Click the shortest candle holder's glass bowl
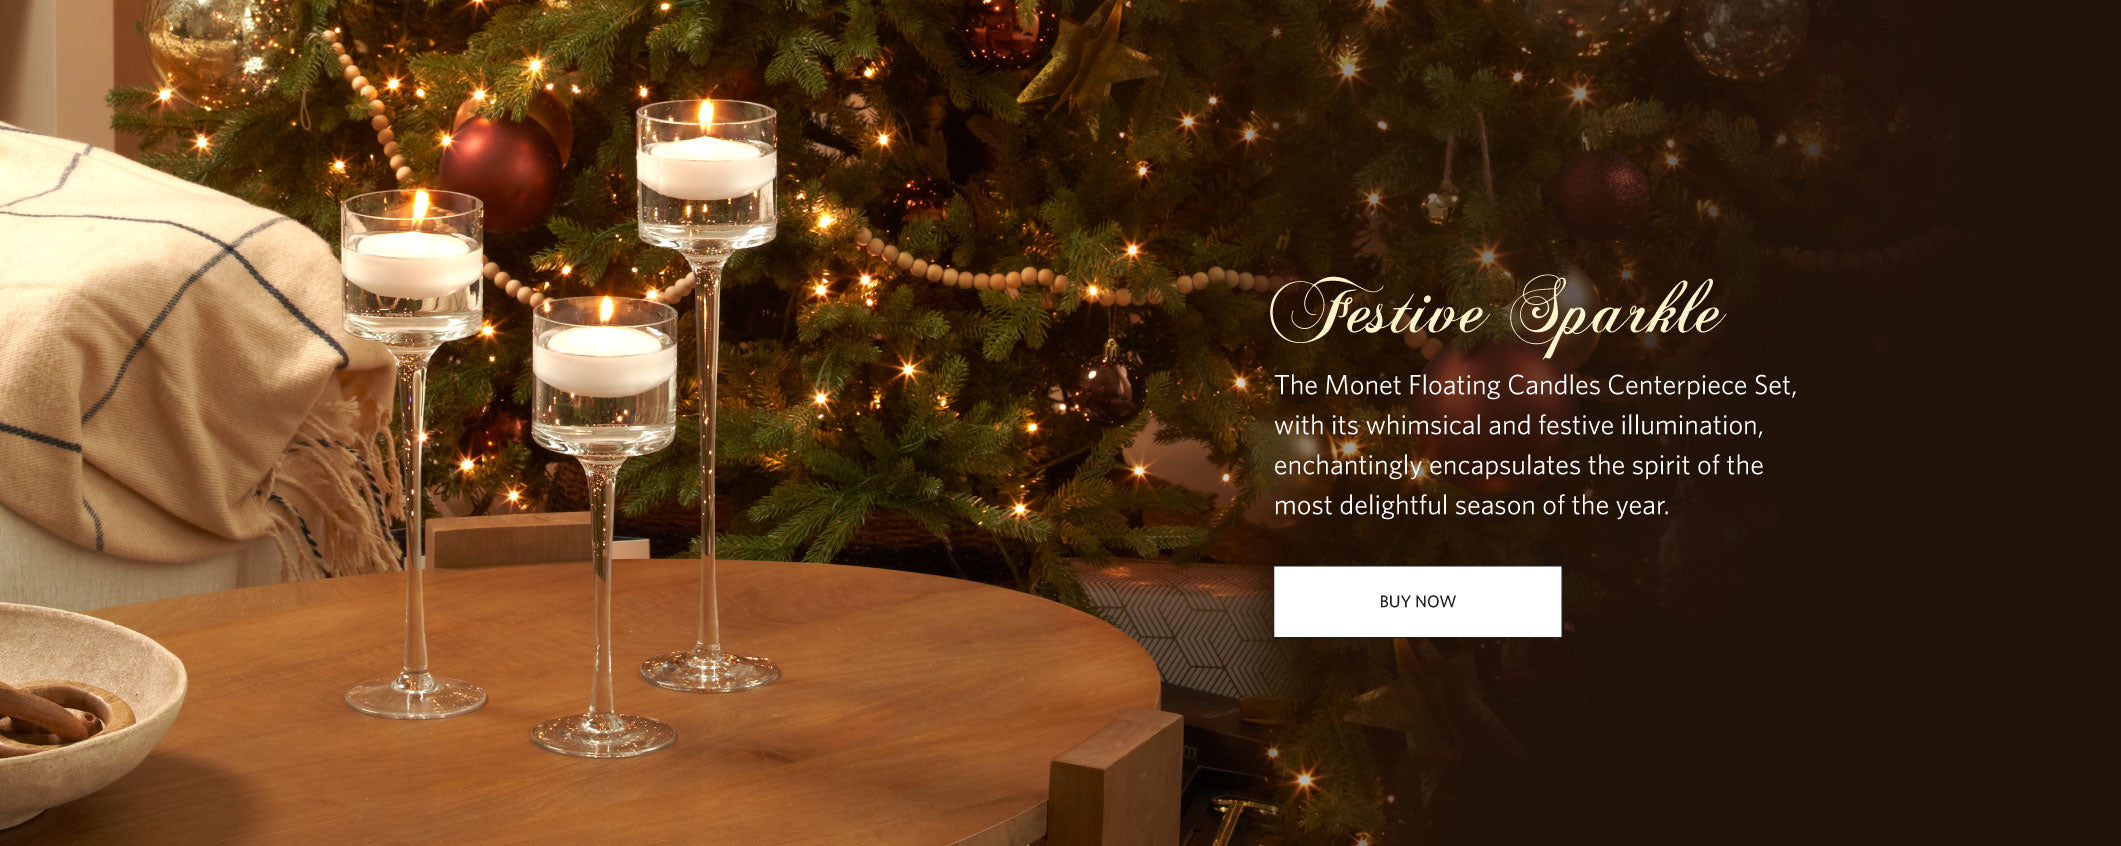 point(604,376)
